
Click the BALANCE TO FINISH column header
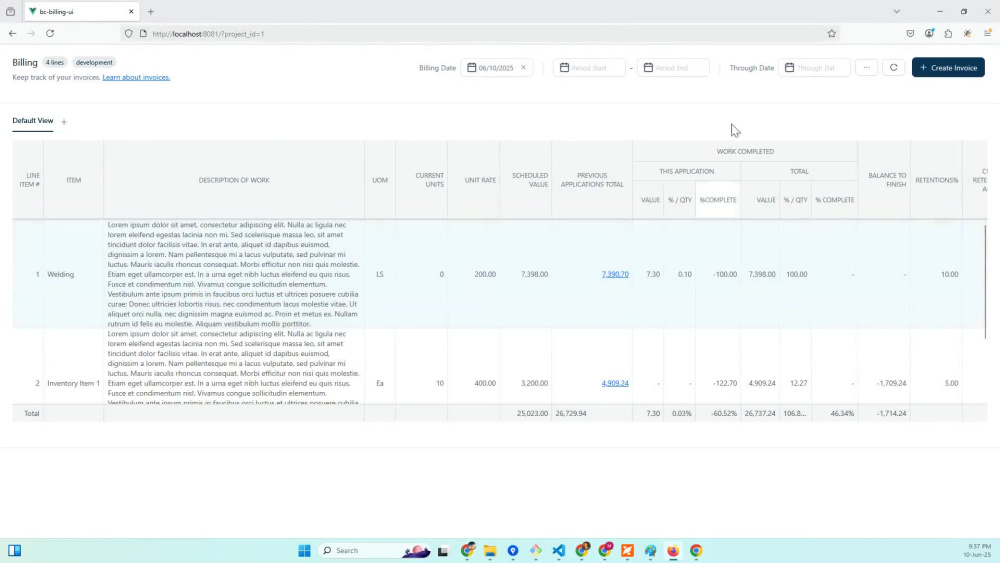coord(884,180)
